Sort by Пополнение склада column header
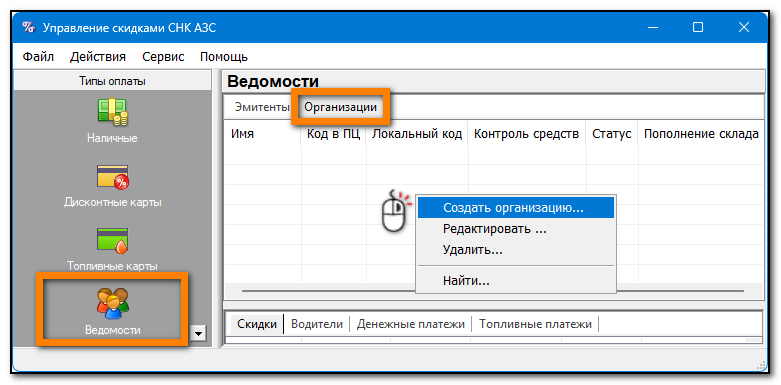The width and height of the screenshot is (781, 385). [701, 134]
